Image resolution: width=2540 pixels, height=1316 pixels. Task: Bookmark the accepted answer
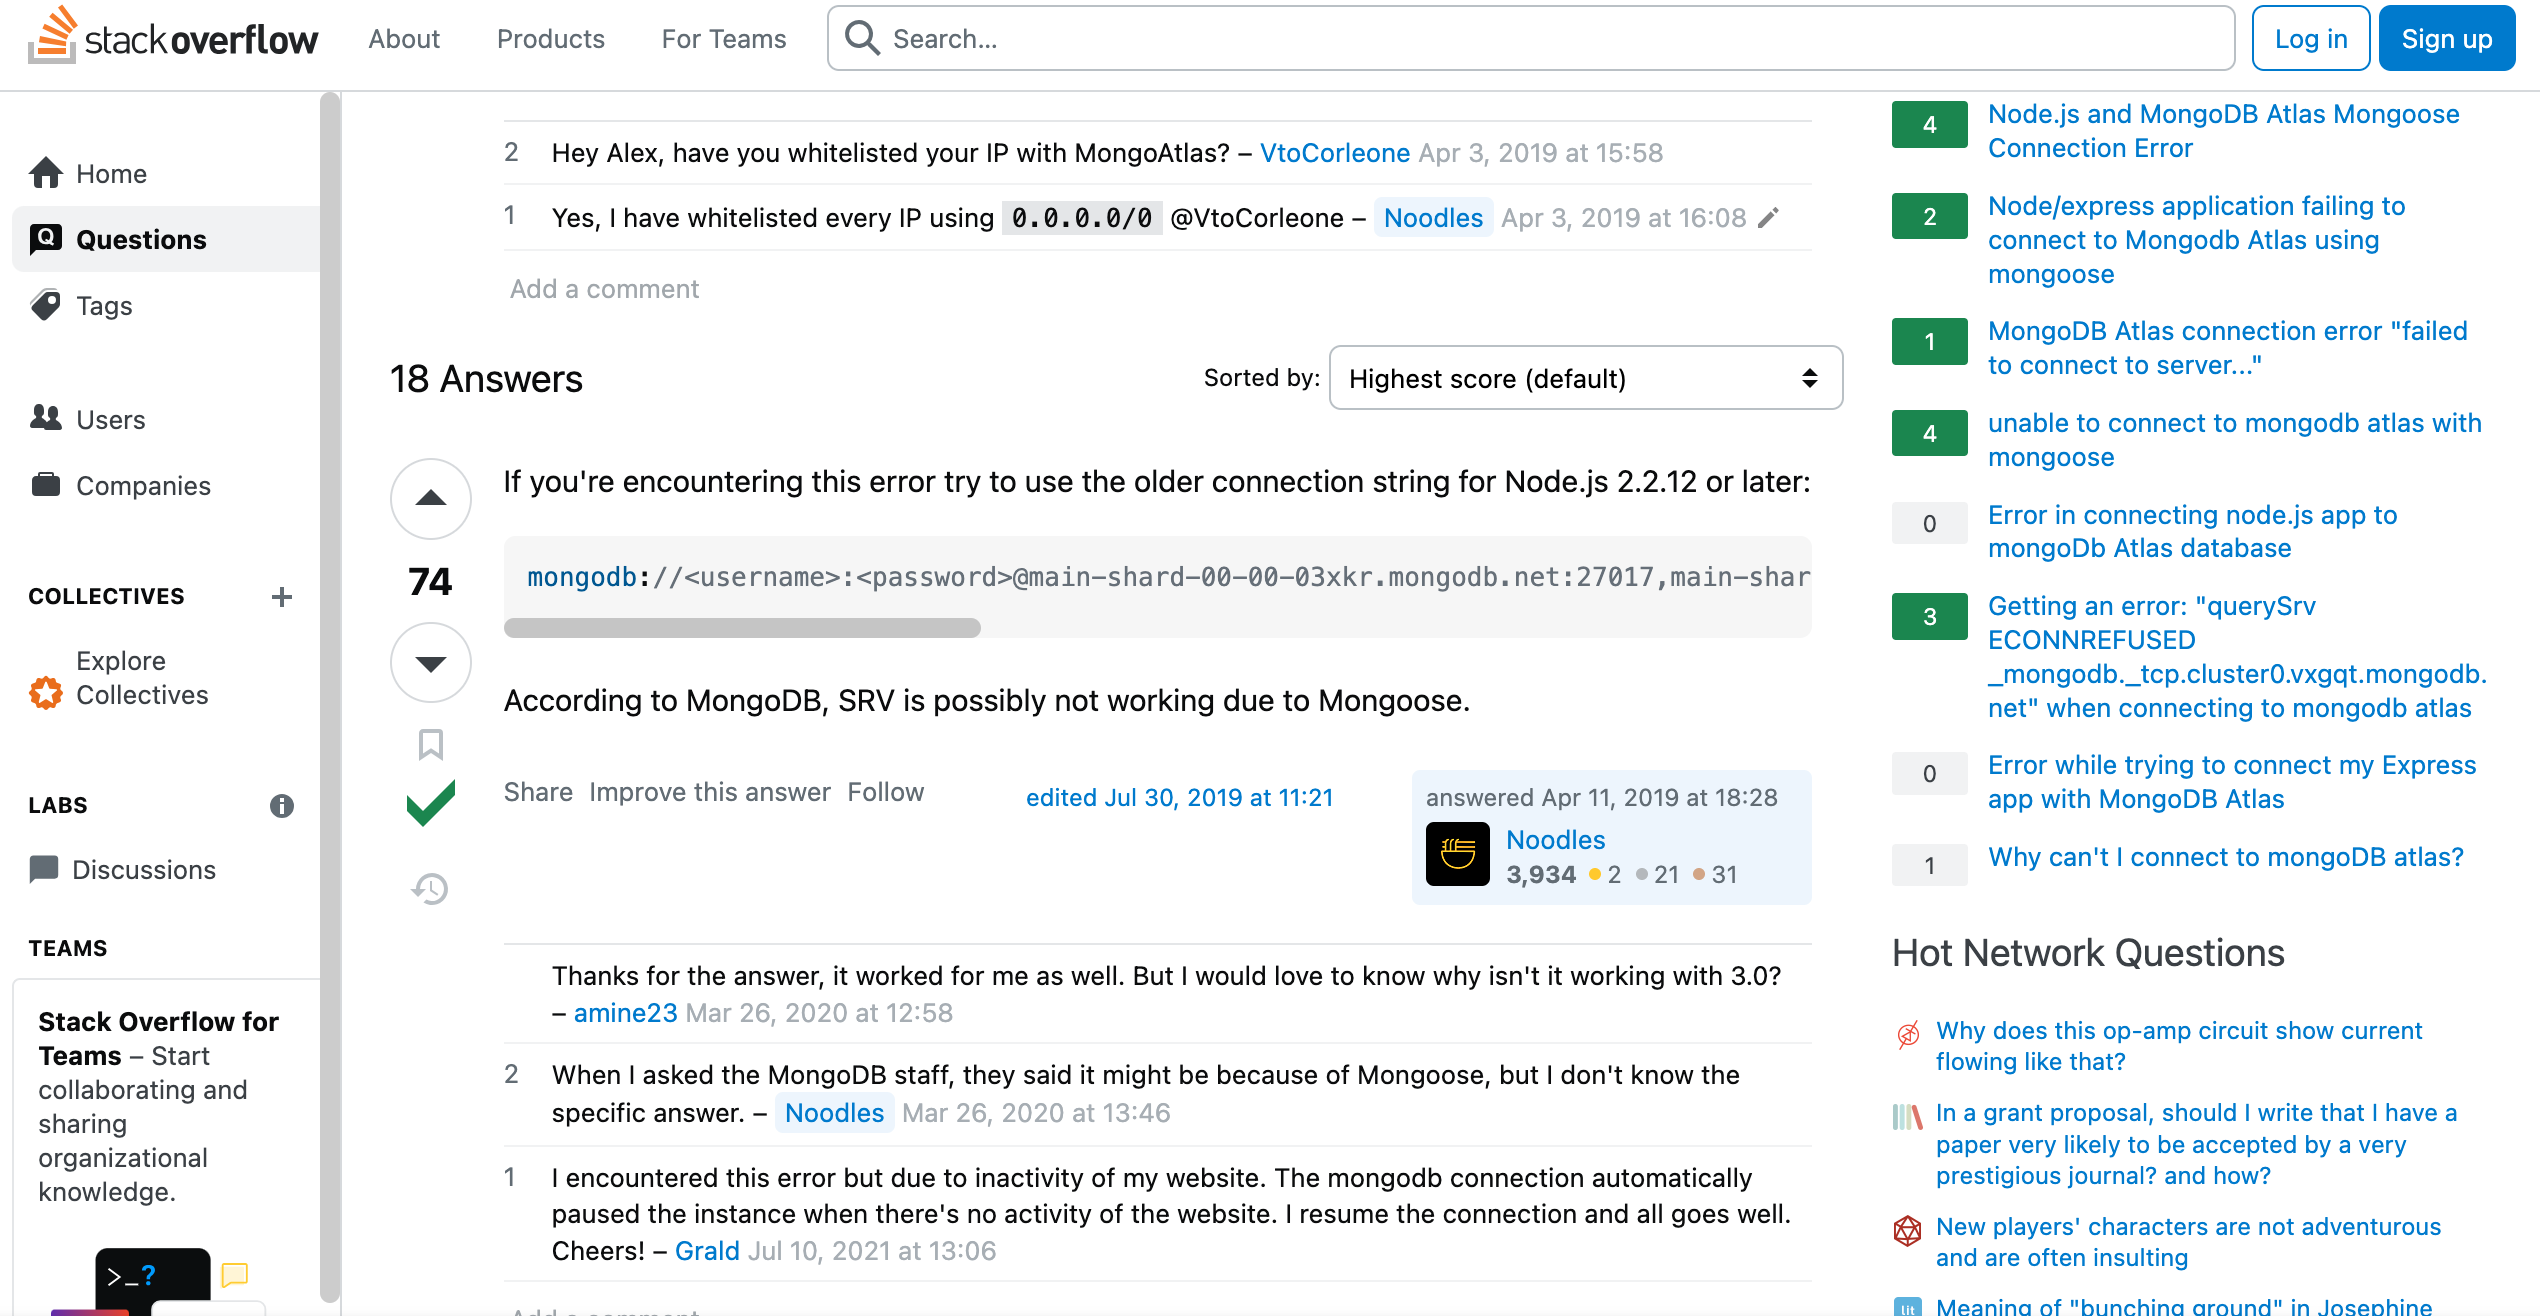tap(430, 744)
